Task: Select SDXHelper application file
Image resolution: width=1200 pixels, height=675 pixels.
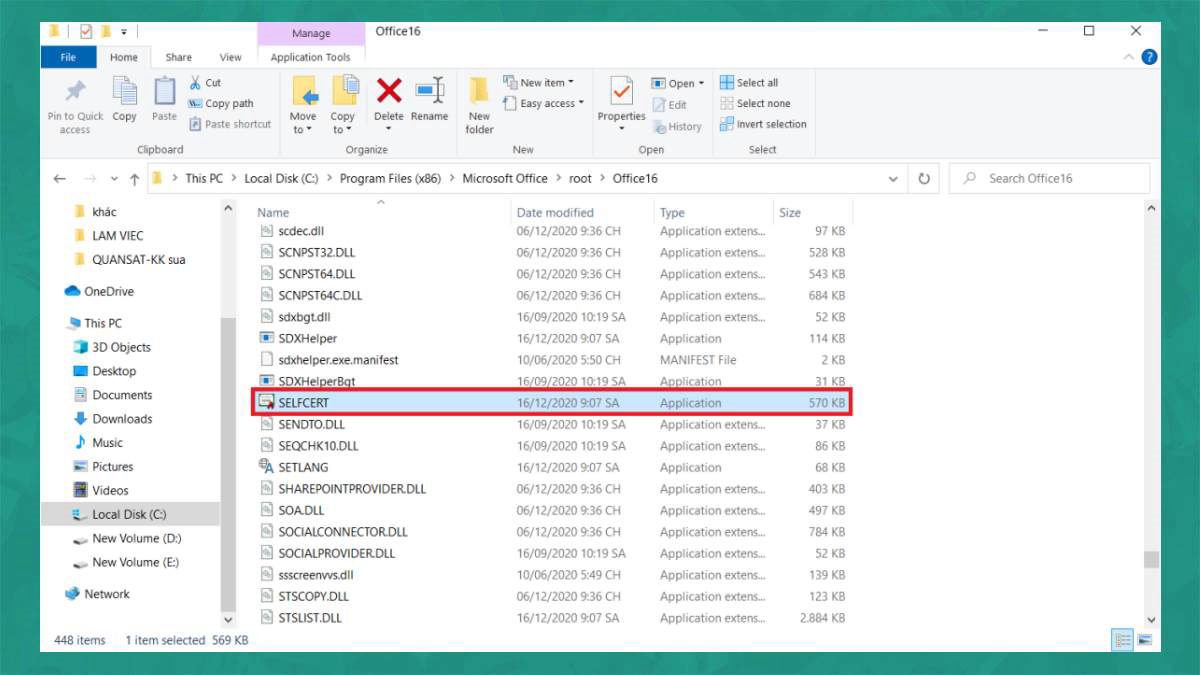Action: pos(551,338)
